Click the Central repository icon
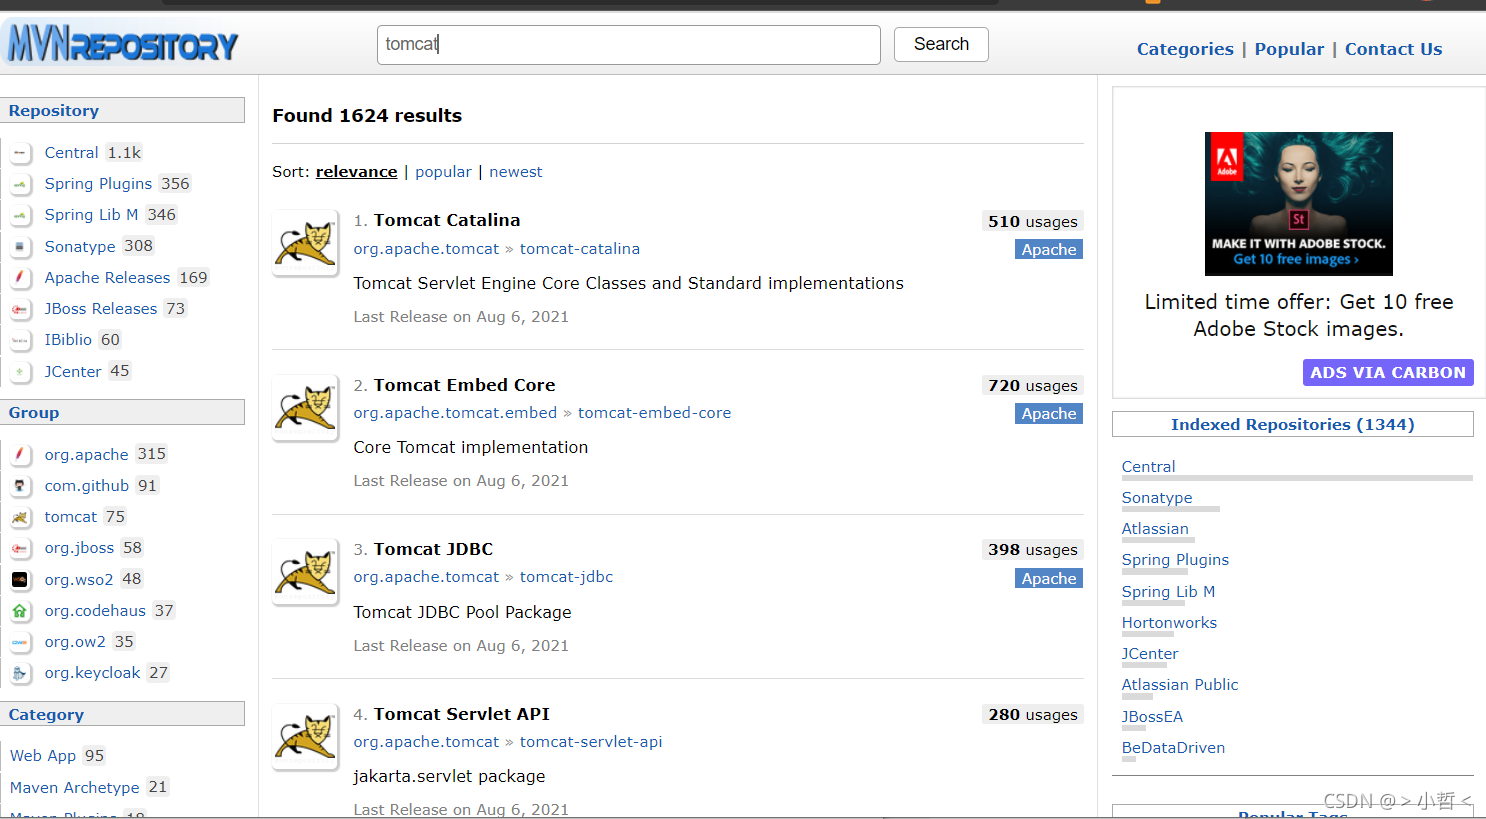This screenshot has height=819, width=1486. point(20,153)
